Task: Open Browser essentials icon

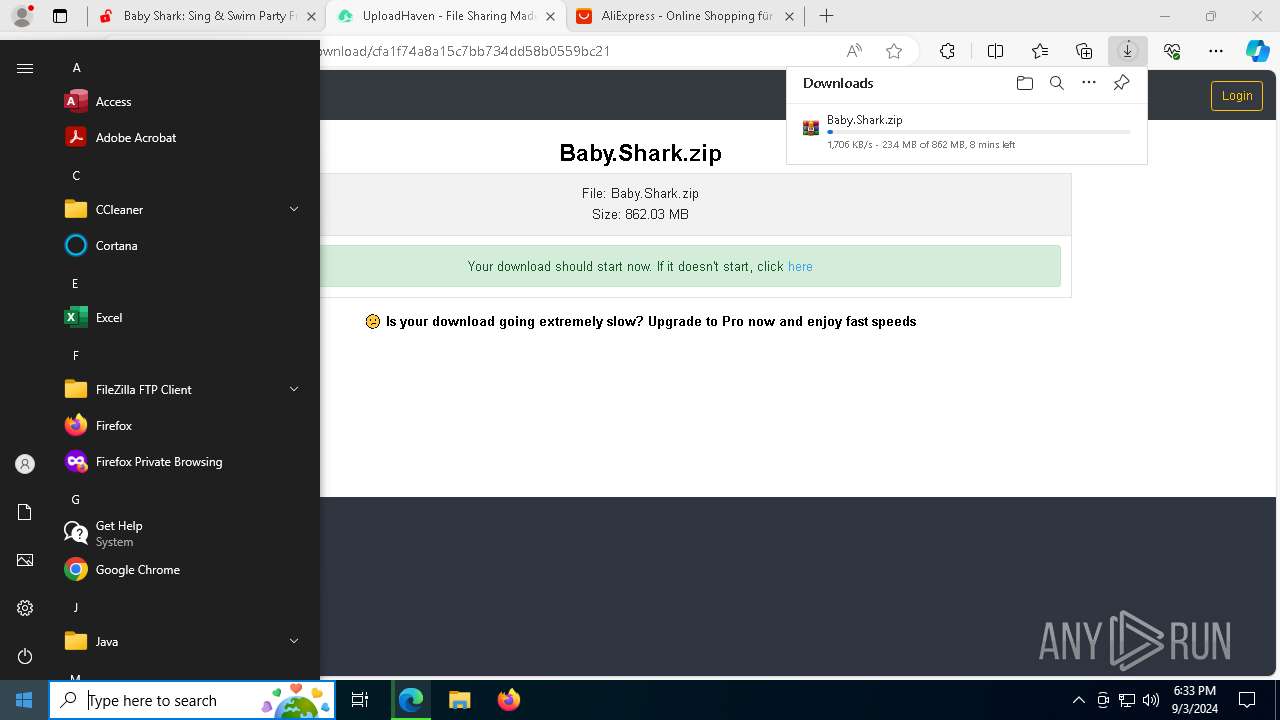Action: click(1172, 51)
